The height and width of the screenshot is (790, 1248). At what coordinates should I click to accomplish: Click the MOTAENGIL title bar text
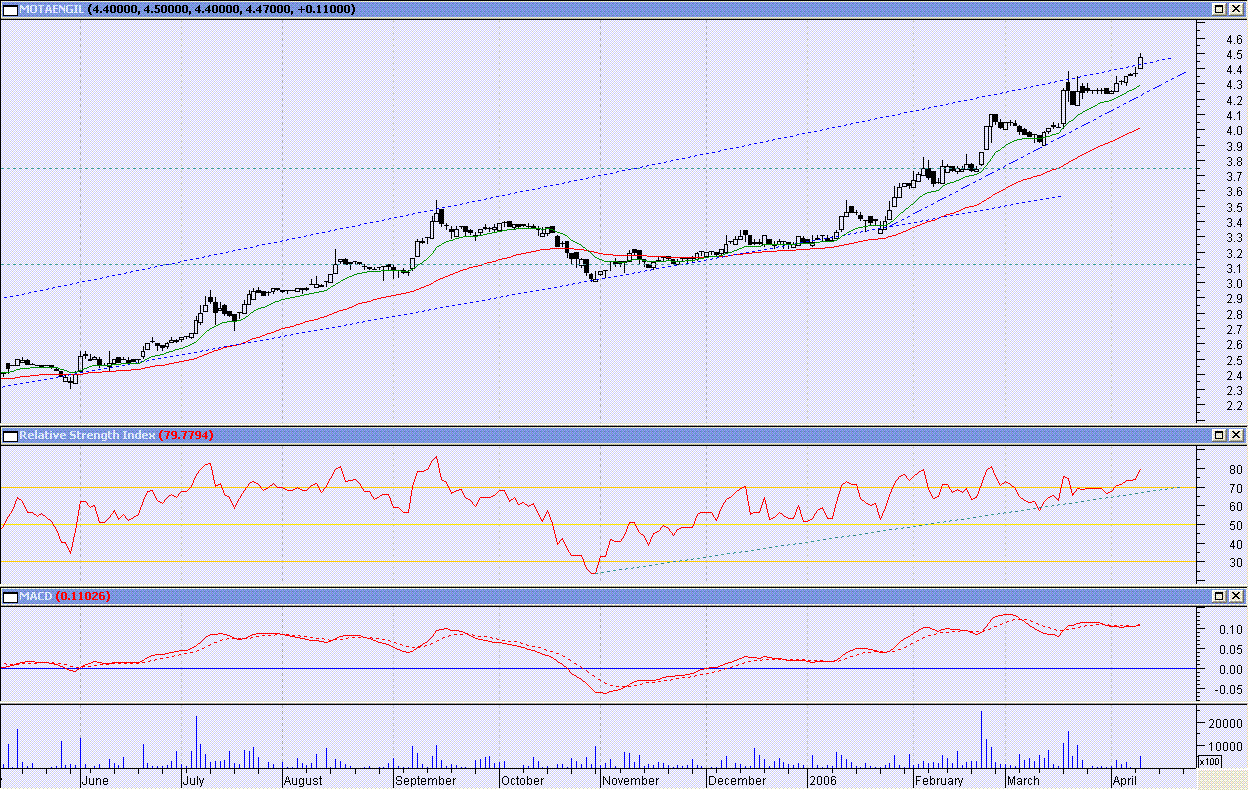(x=187, y=9)
